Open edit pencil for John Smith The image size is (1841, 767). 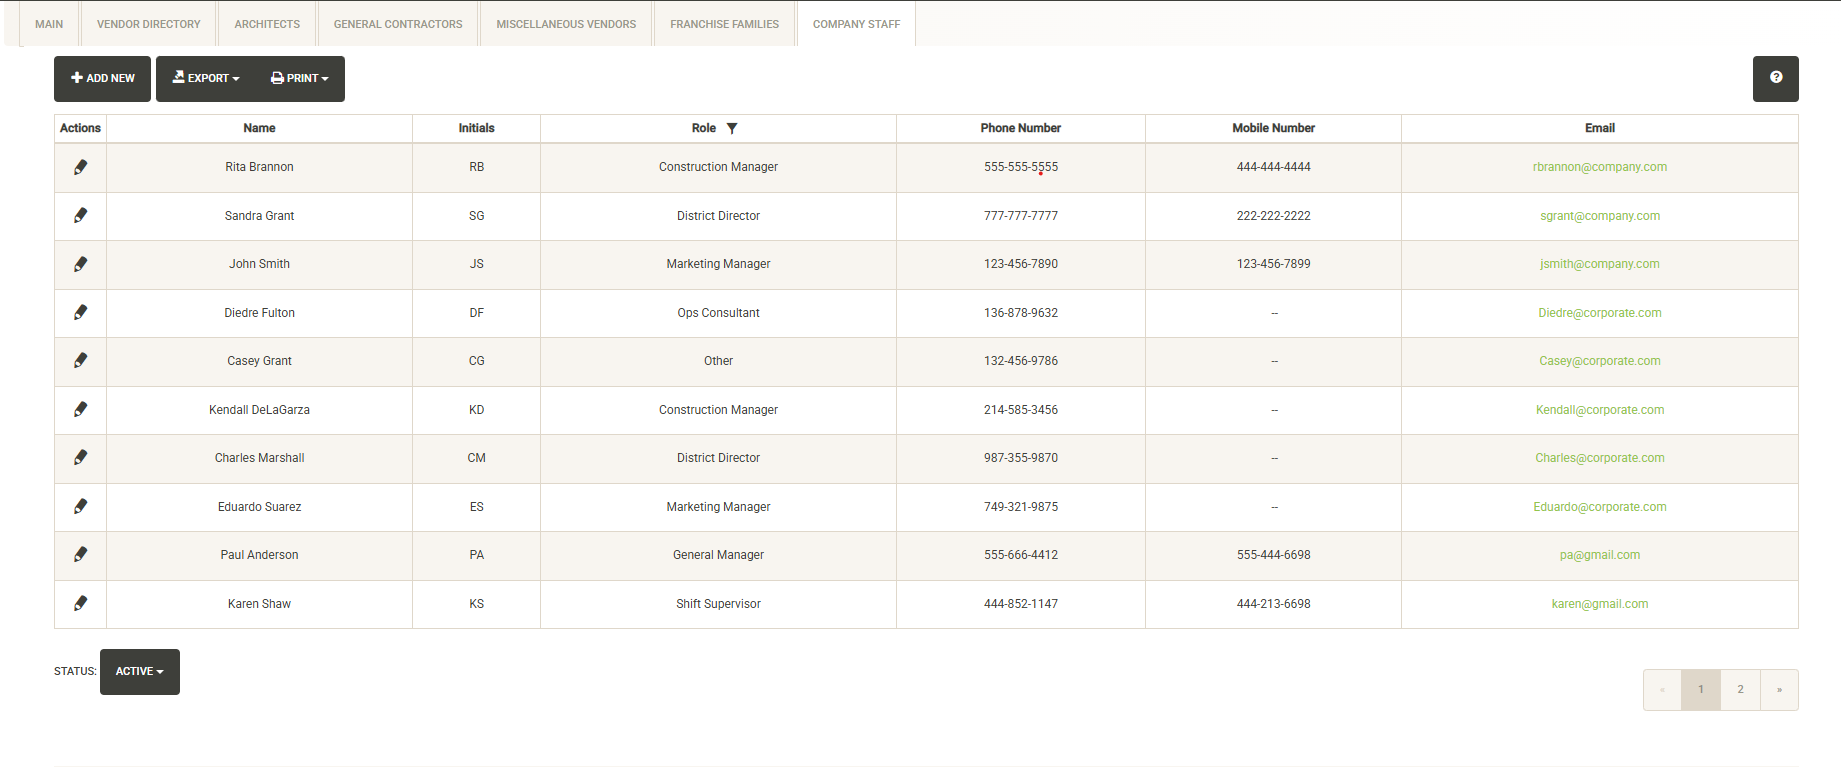[80, 264]
